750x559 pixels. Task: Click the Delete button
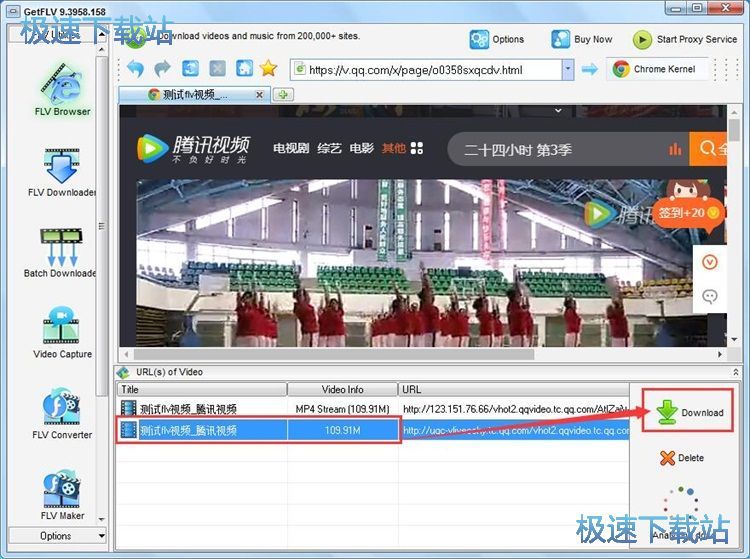[x=682, y=458]
